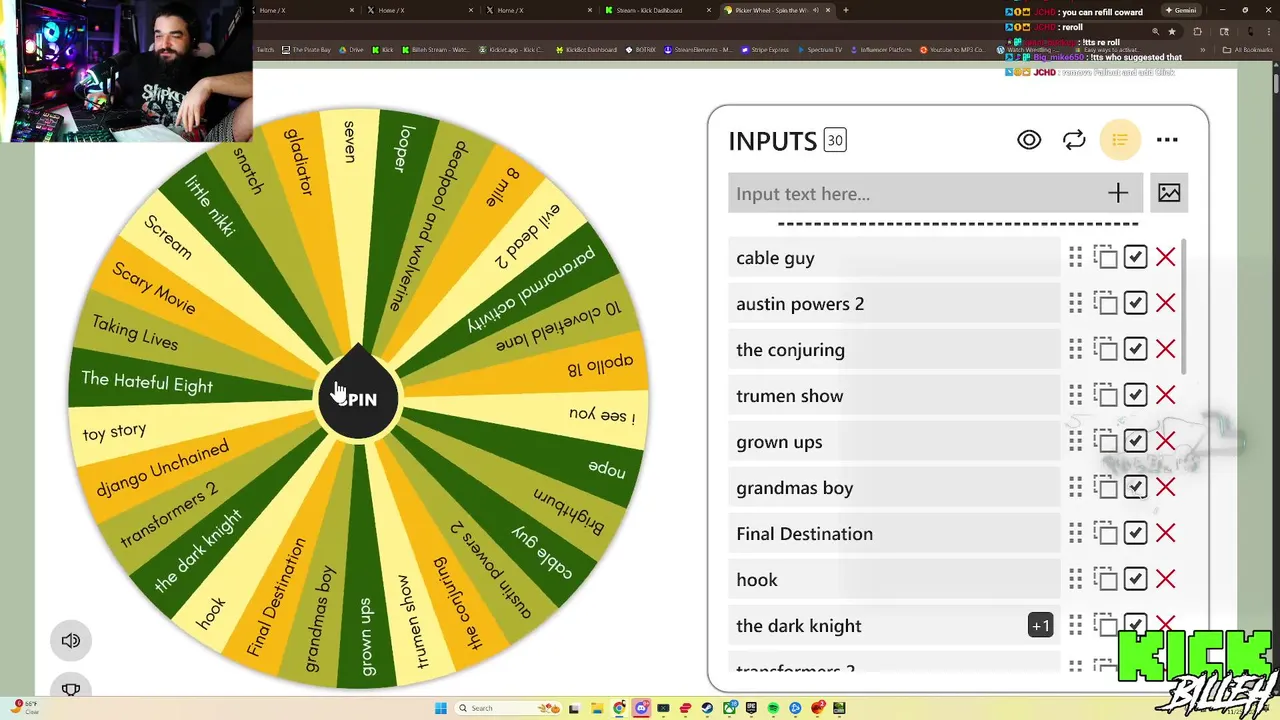Click the plus icon to add input
The width and height of the screenshot is (1280, 720).
point(1118,193)
